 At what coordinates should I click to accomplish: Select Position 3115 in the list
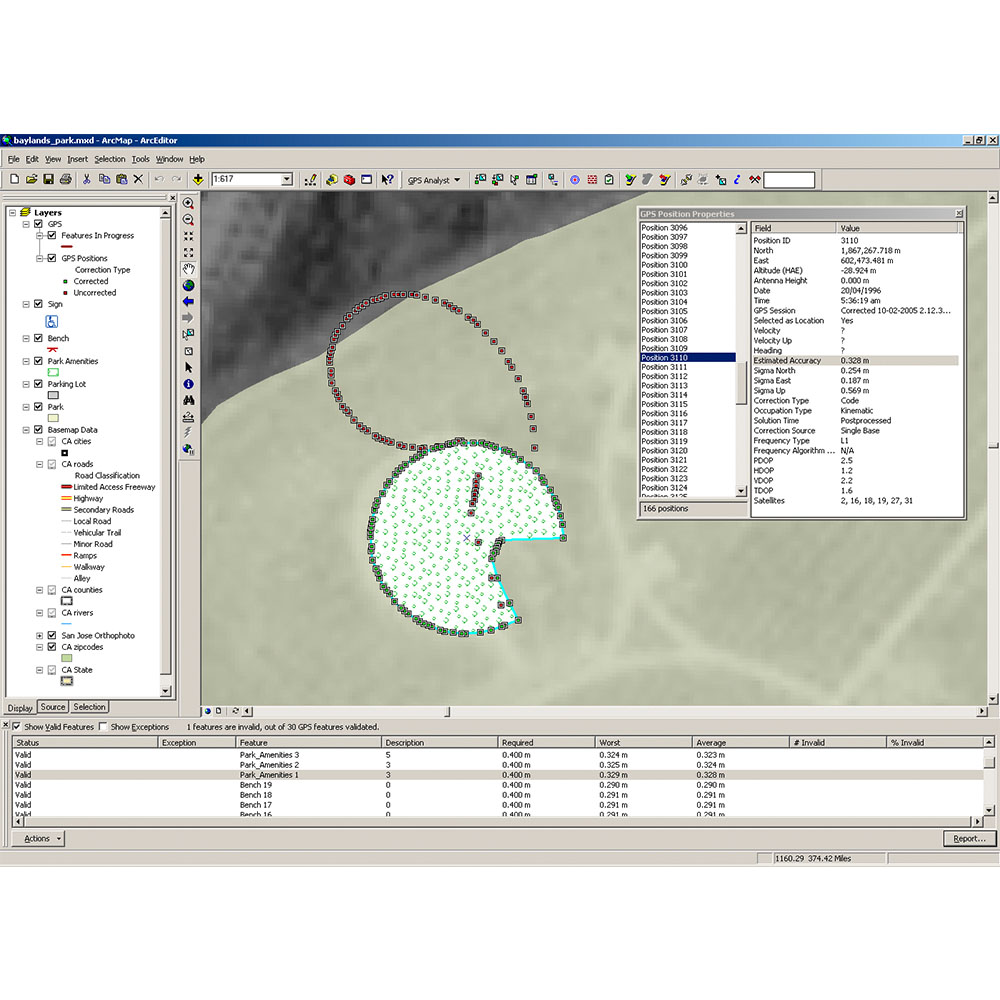pyautogui.click(x=688, y=404)
